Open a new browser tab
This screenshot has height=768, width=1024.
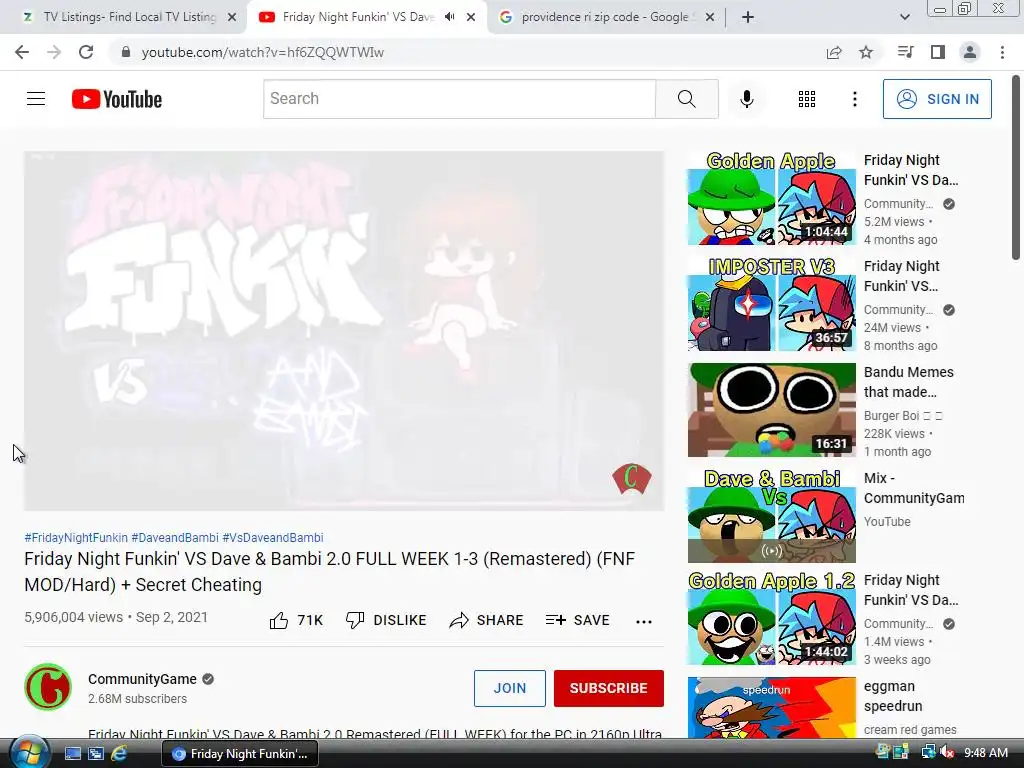pyautogui.click(x=748, y=17)
